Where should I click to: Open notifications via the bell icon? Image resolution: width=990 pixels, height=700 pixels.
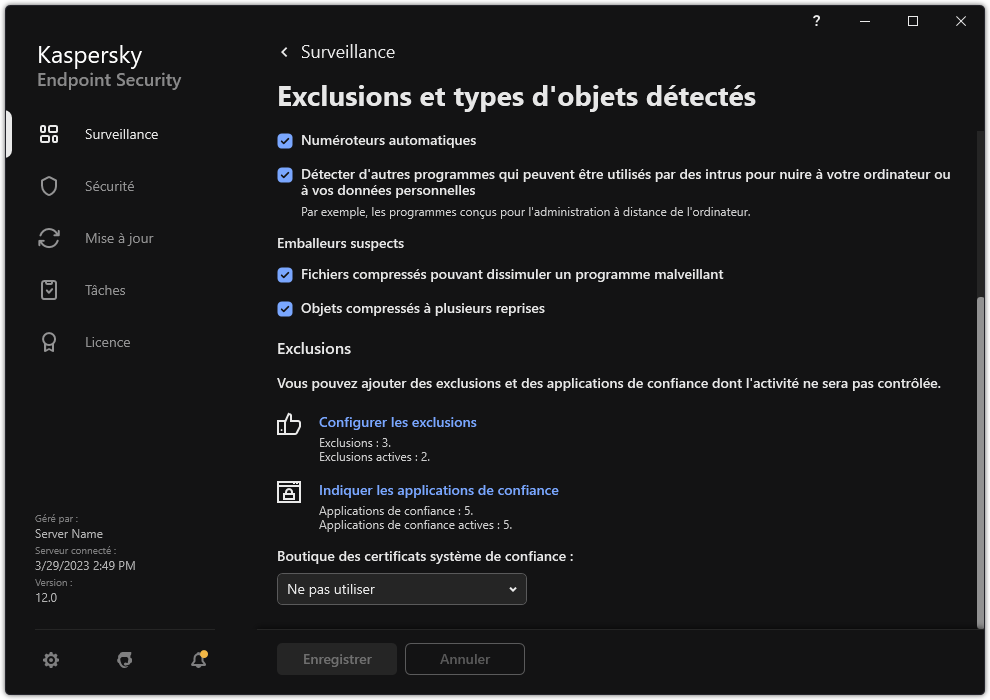coord(198,660)
